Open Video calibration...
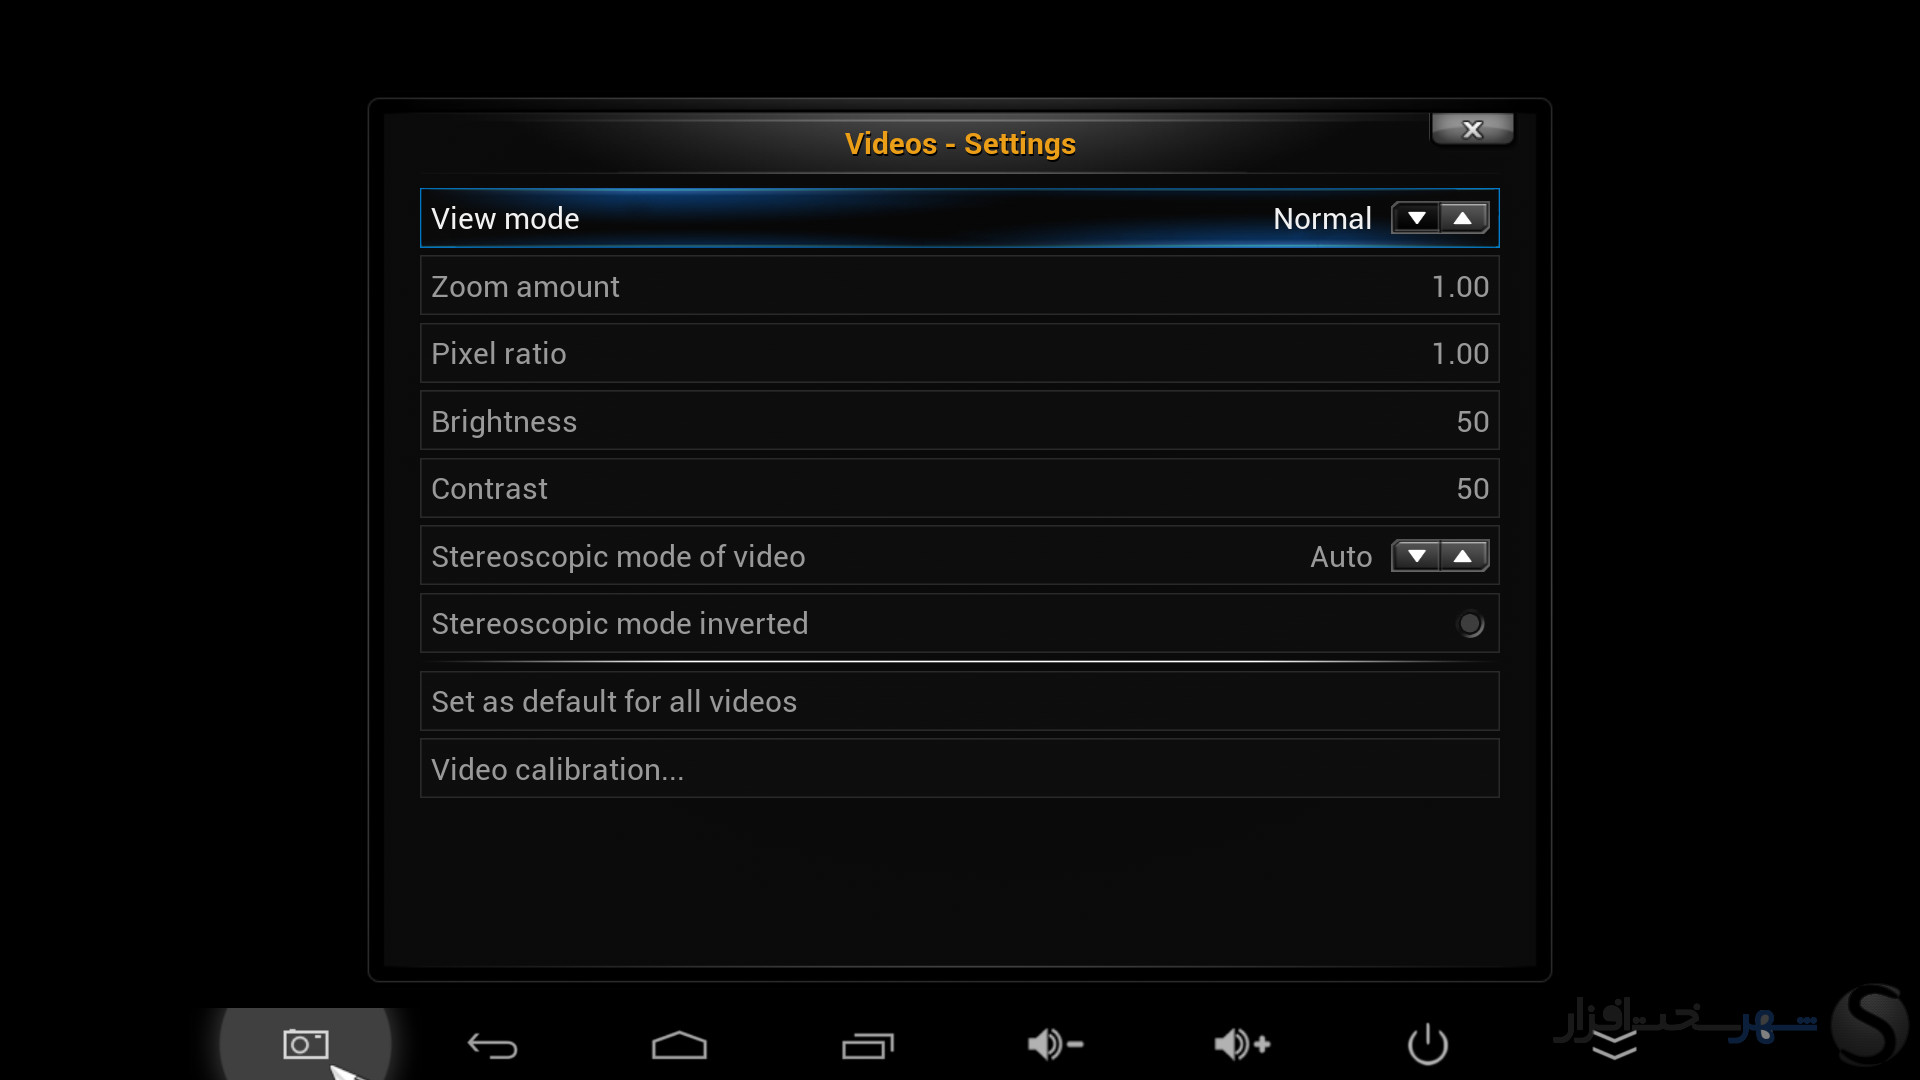1920x1080 pixels. 960,769
